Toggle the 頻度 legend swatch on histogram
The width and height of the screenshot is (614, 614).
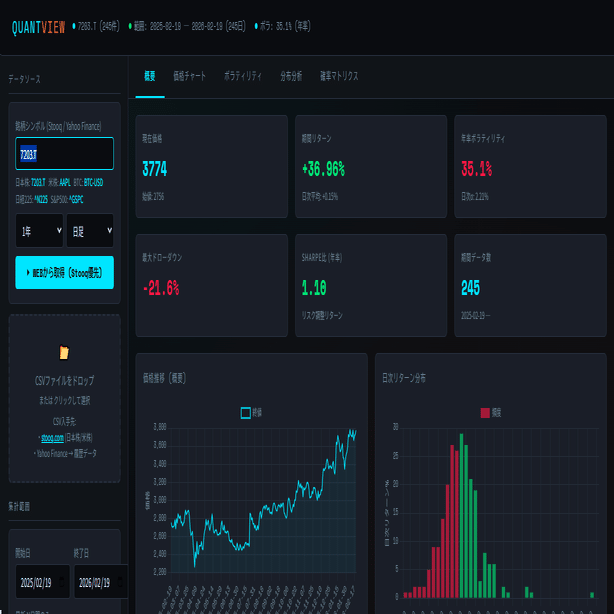(485, 413)
